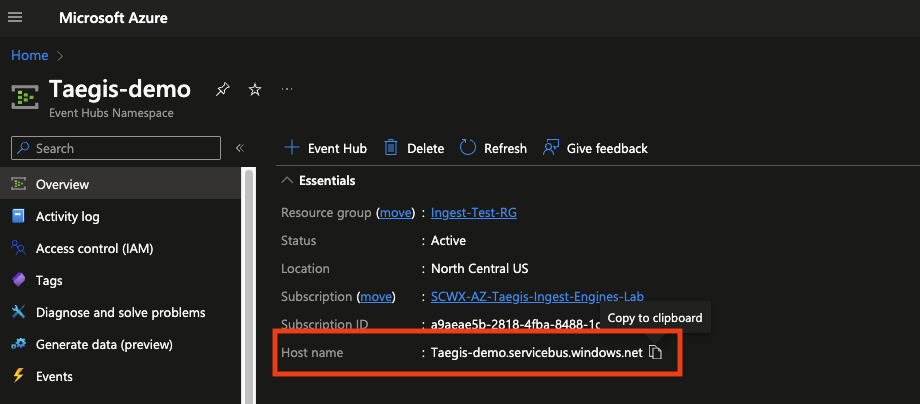Collapse the sidebar with the double chevron
The width and height of the screenshot is (920, 404).
click(x=239, y=148)
